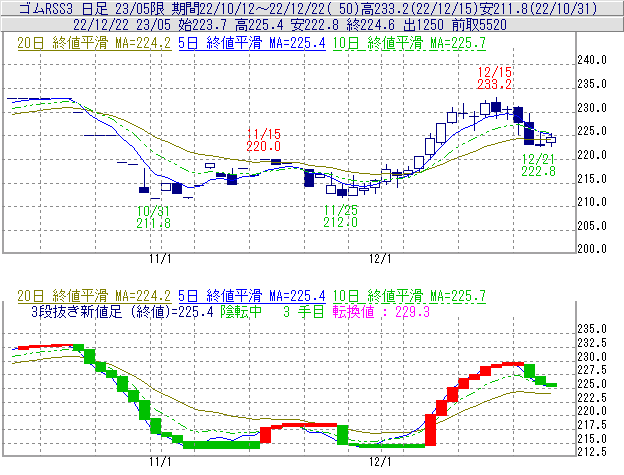
Task: Click the tall red block rising from 212.5
Action: click(430, 430)
